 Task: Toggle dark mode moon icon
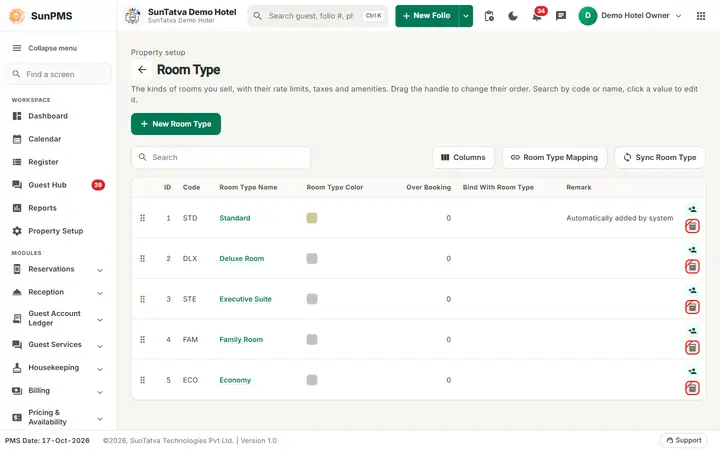pyautogui.click(x=513, y=16)
